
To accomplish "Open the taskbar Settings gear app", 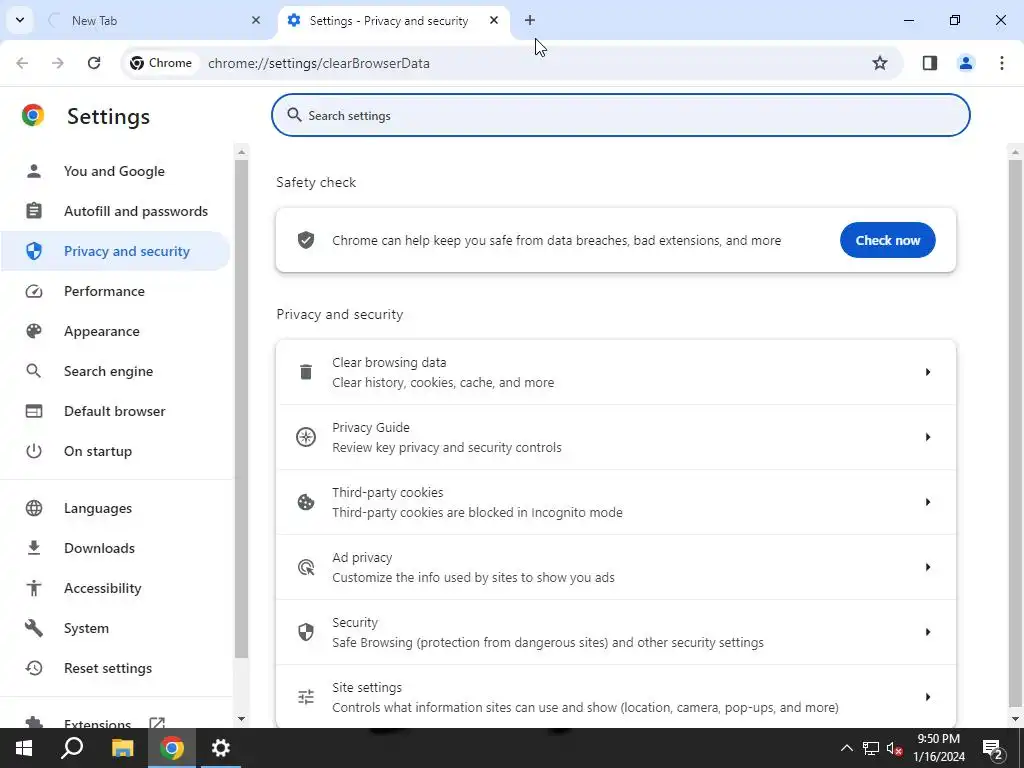I will tap(221, 748).
